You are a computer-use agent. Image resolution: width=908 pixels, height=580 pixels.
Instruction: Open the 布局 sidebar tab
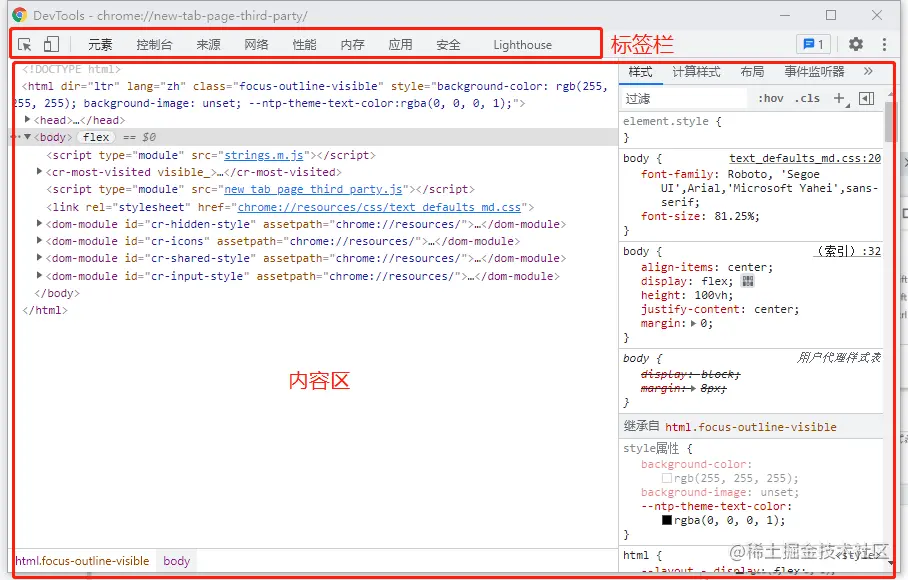(x=752, y=72)
